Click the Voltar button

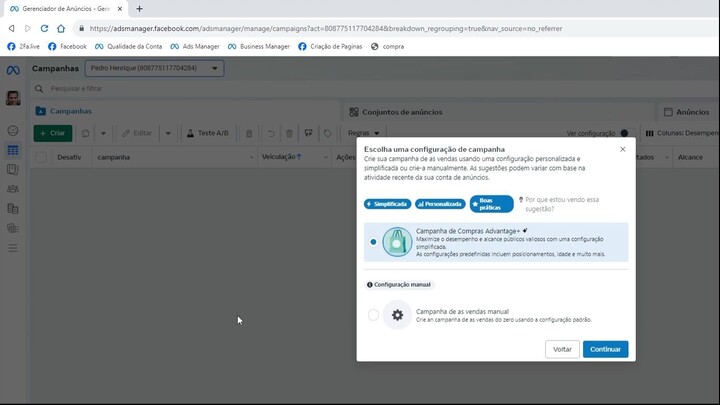point(562,349)
